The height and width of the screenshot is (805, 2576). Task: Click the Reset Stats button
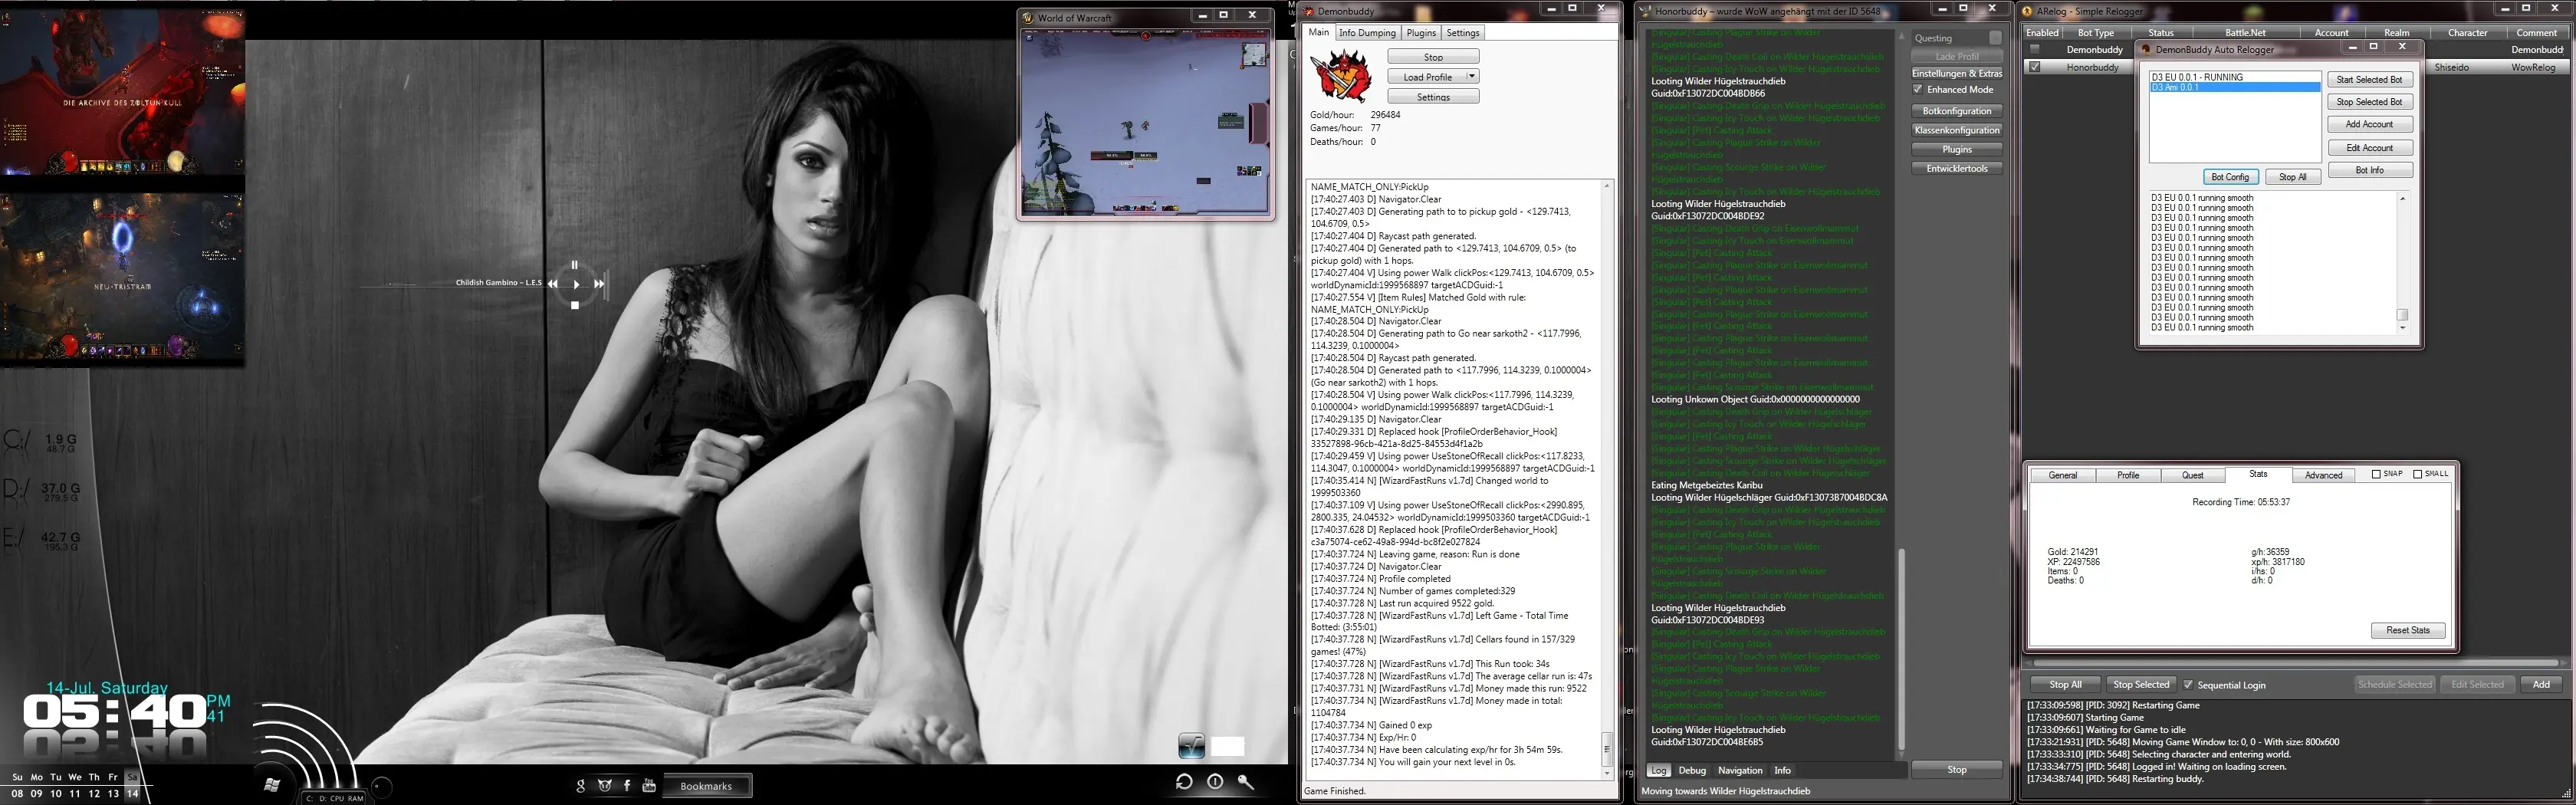pos(2408,630)
